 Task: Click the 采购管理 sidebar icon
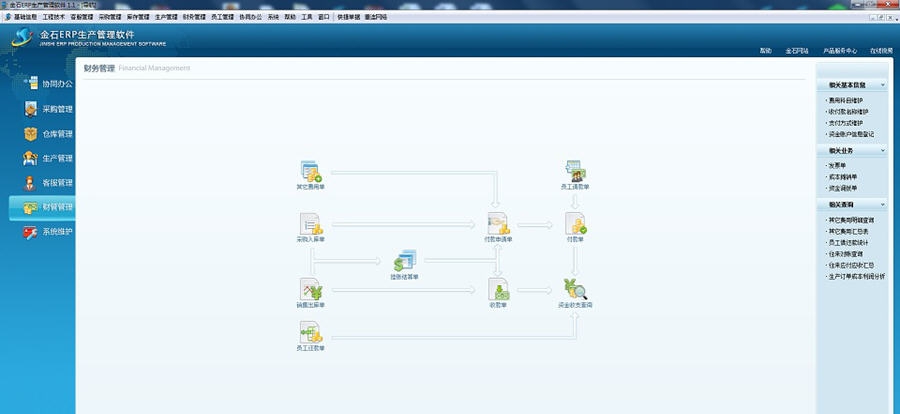point(31,109)
